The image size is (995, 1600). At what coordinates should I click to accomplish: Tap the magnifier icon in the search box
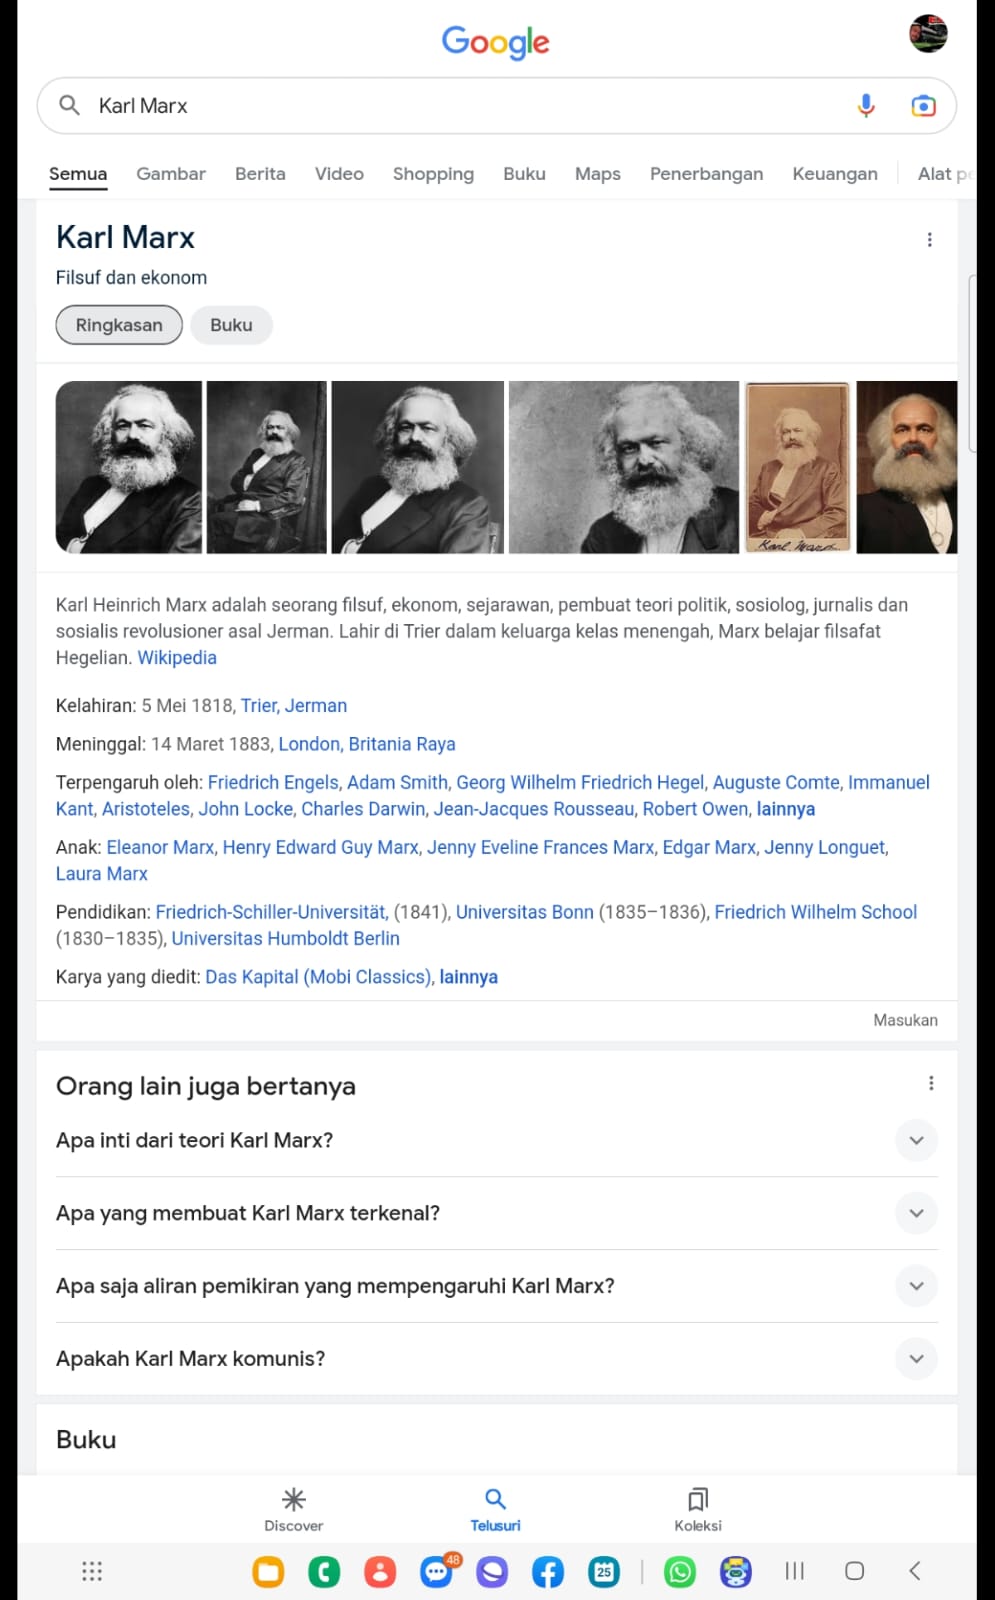(69, 105)
